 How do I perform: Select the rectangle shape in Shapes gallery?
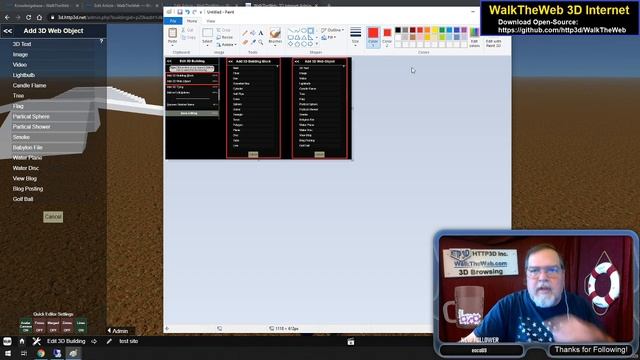point(311,31)
